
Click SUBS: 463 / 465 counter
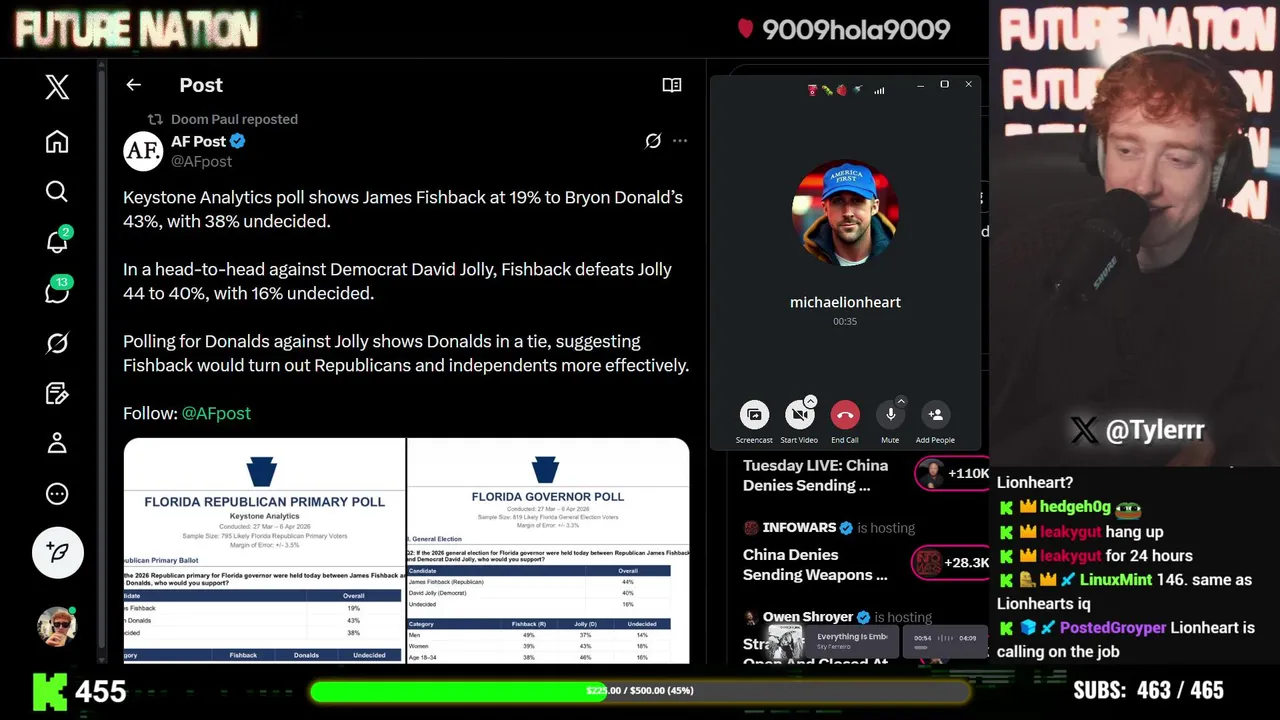pyautogui.click(x=1148, y=691)
